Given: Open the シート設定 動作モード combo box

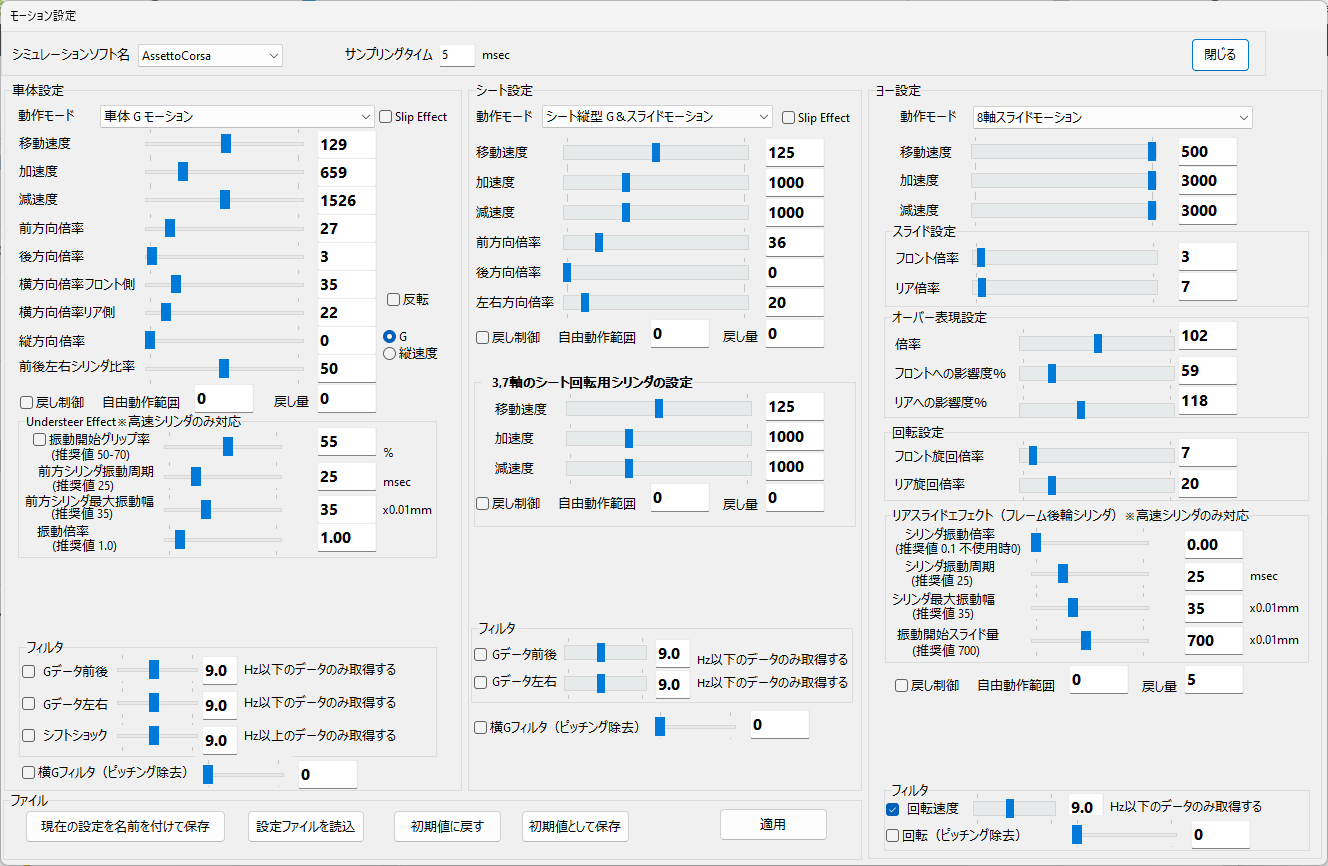Looking at the screenshot, I should 657,117.
